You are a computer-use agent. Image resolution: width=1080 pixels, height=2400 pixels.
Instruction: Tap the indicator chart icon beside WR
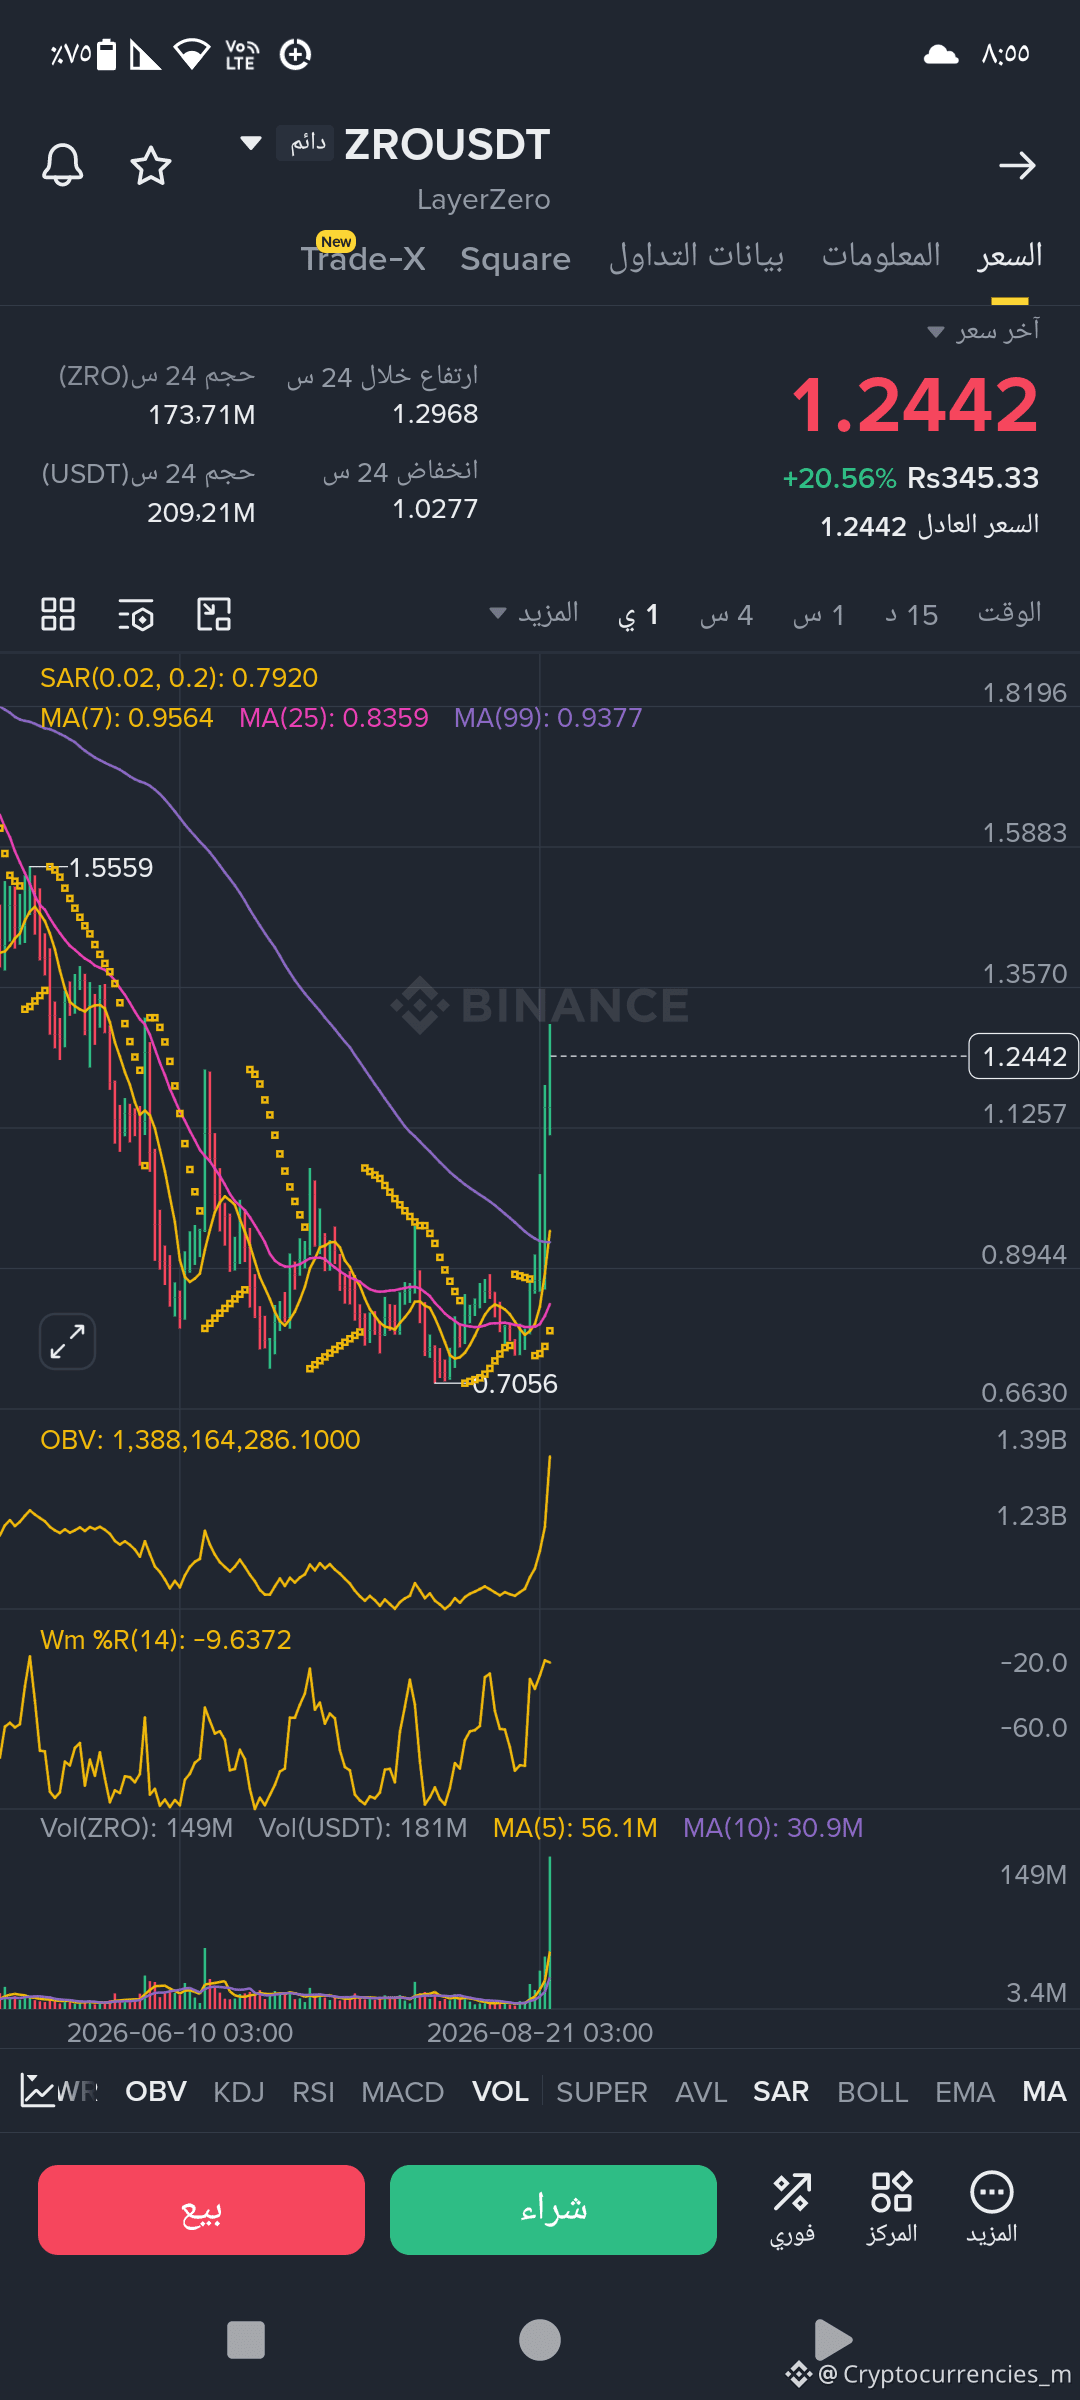[x=38, y=2090]
